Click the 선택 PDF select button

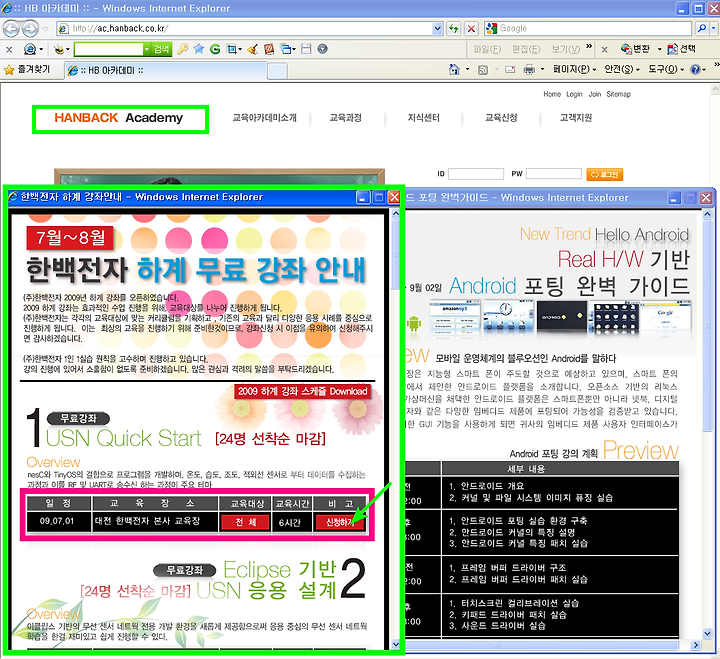pos(681,49)
